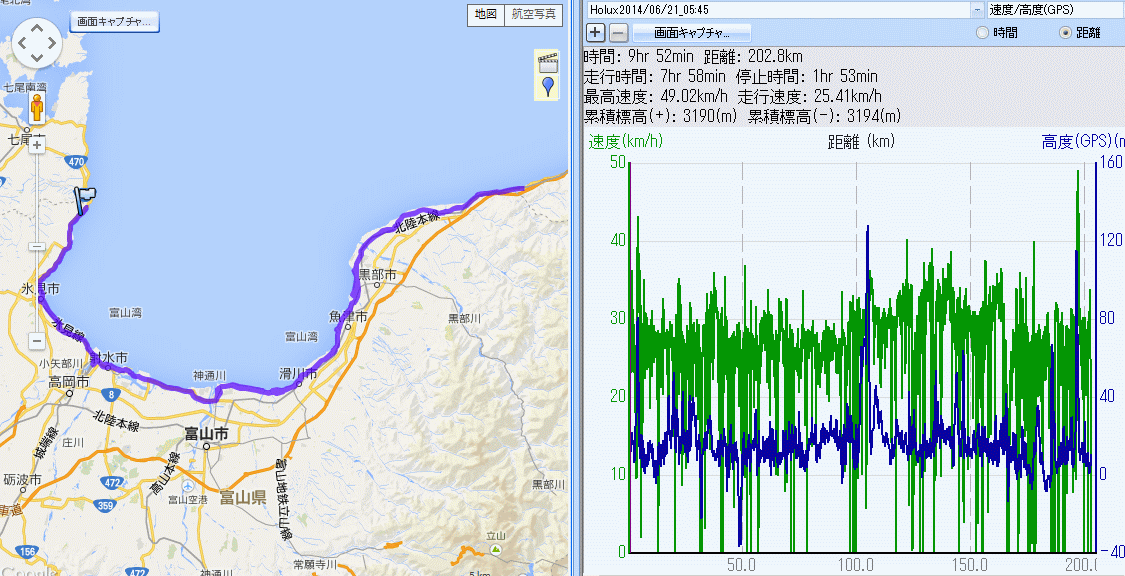1125x576 pixels.
Task: Zoom in the graph with plus button
Action: pos(595,32)
